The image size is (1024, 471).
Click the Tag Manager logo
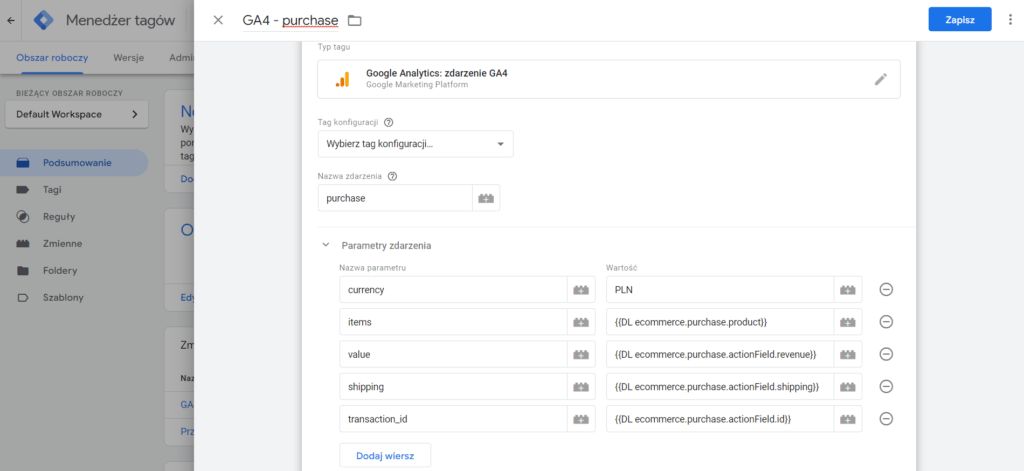44,20
